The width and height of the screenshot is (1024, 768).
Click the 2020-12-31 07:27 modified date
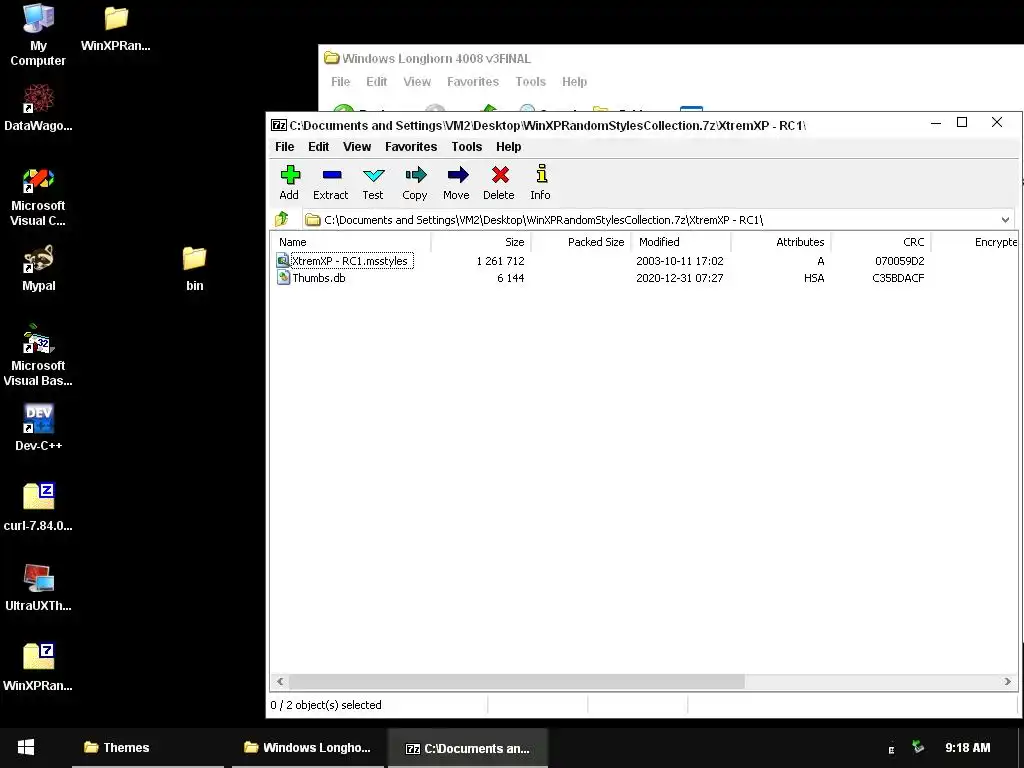680,278
